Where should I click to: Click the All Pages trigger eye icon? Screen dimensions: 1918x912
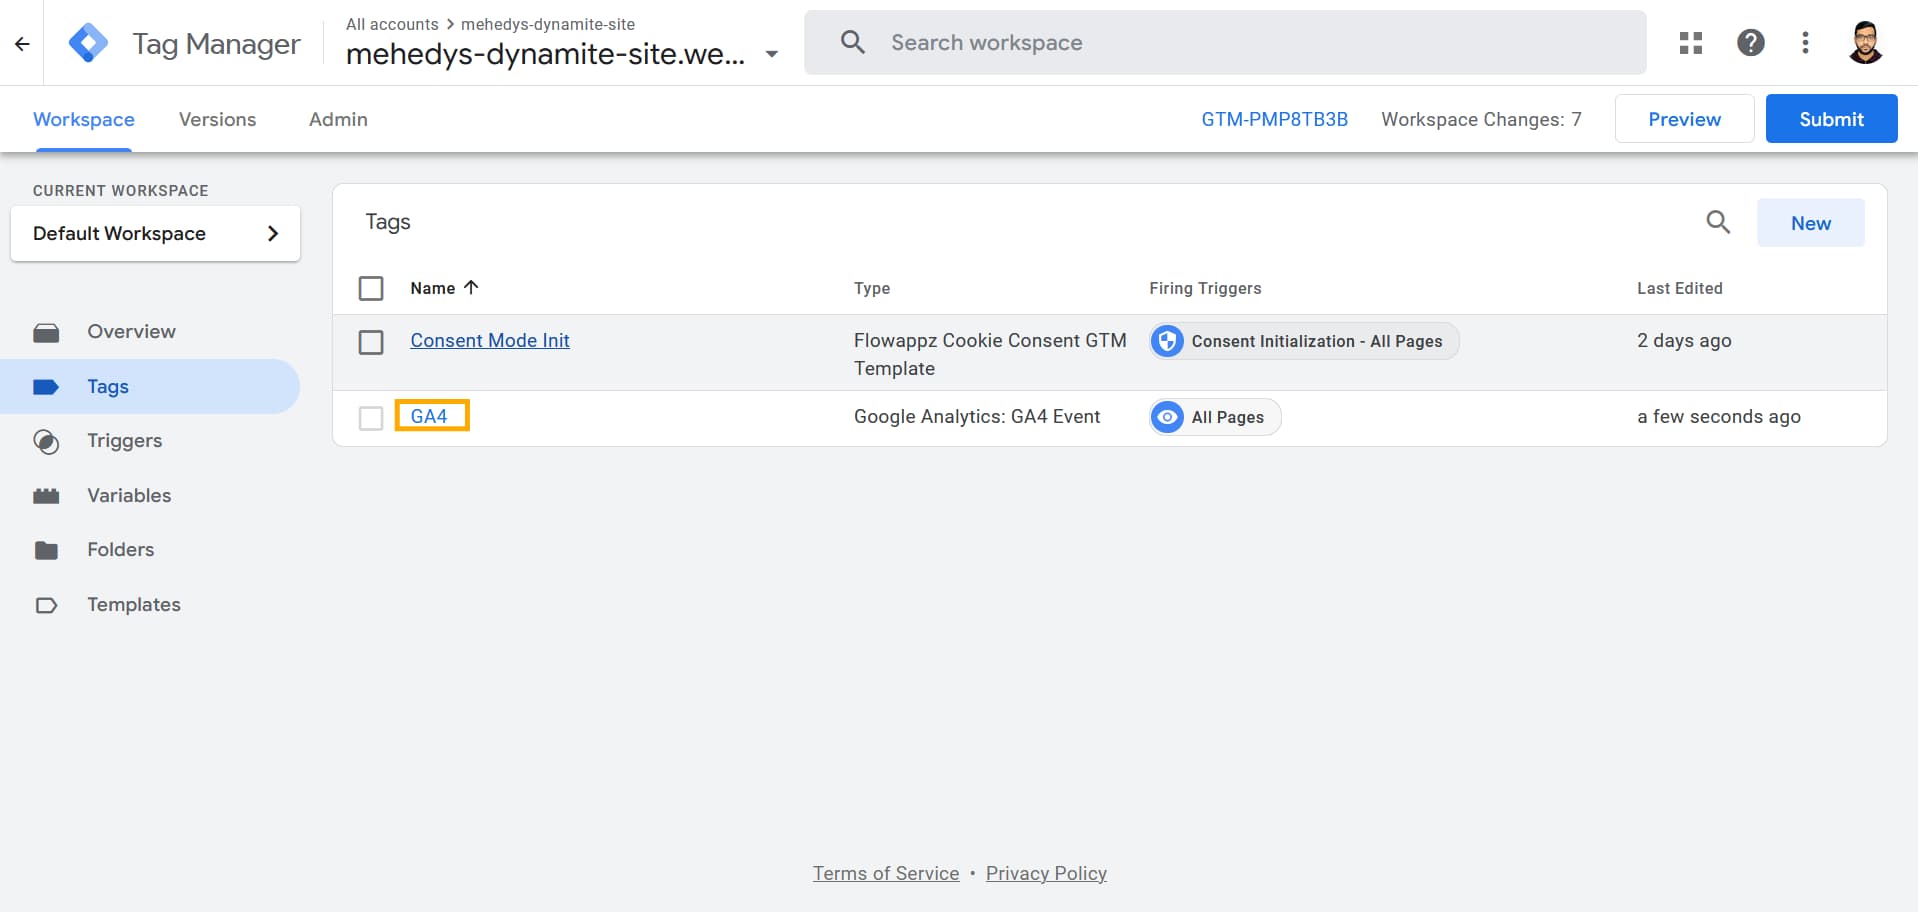coord(1167,417)
